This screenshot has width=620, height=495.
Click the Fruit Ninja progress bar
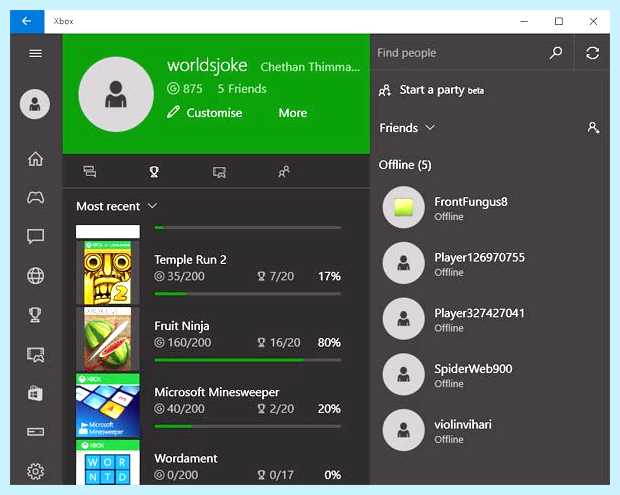[248, 360]
